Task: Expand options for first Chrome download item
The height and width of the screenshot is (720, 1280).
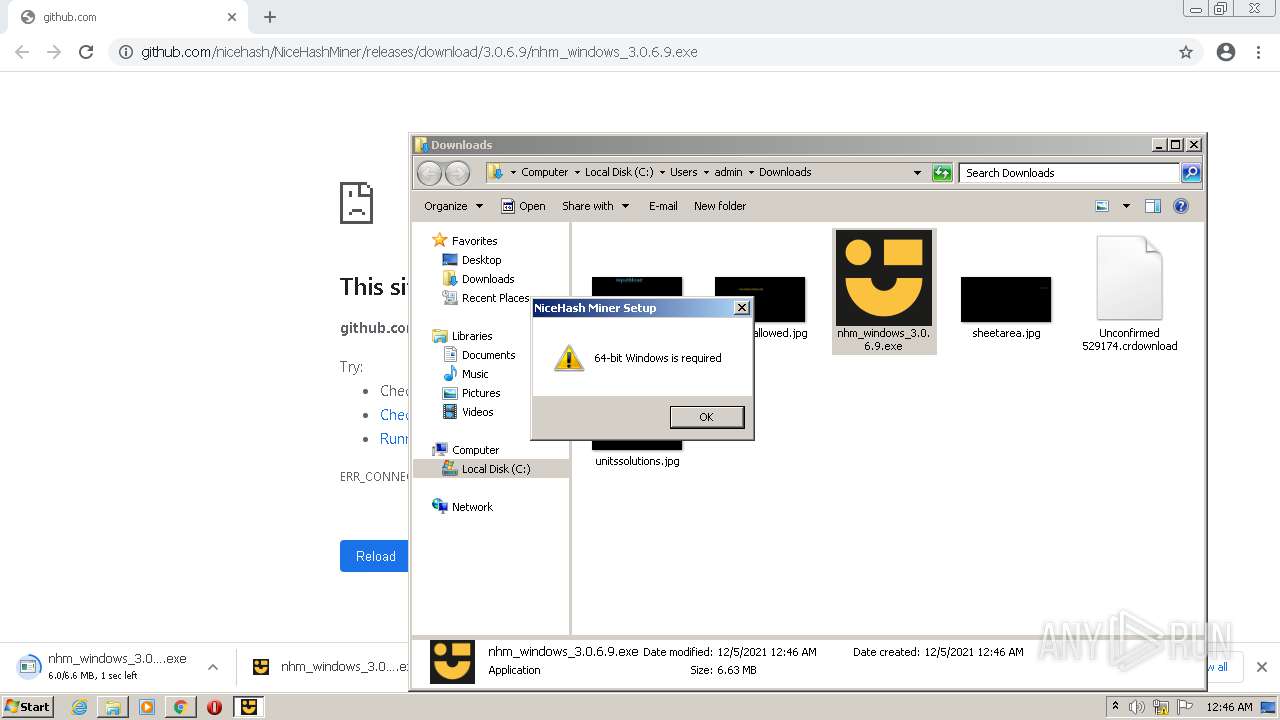Action: coord(213,667)
